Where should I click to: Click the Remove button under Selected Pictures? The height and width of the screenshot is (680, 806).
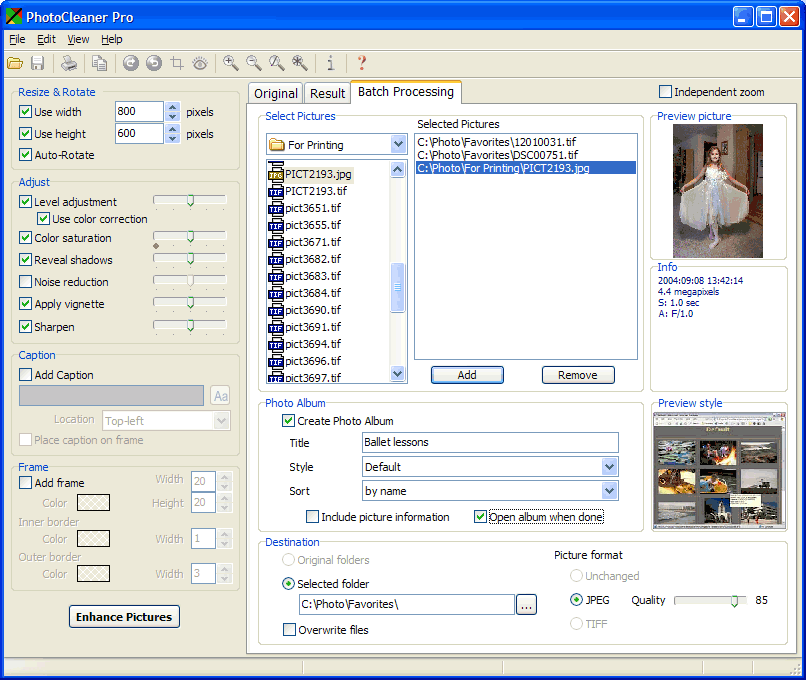(578, 375)
